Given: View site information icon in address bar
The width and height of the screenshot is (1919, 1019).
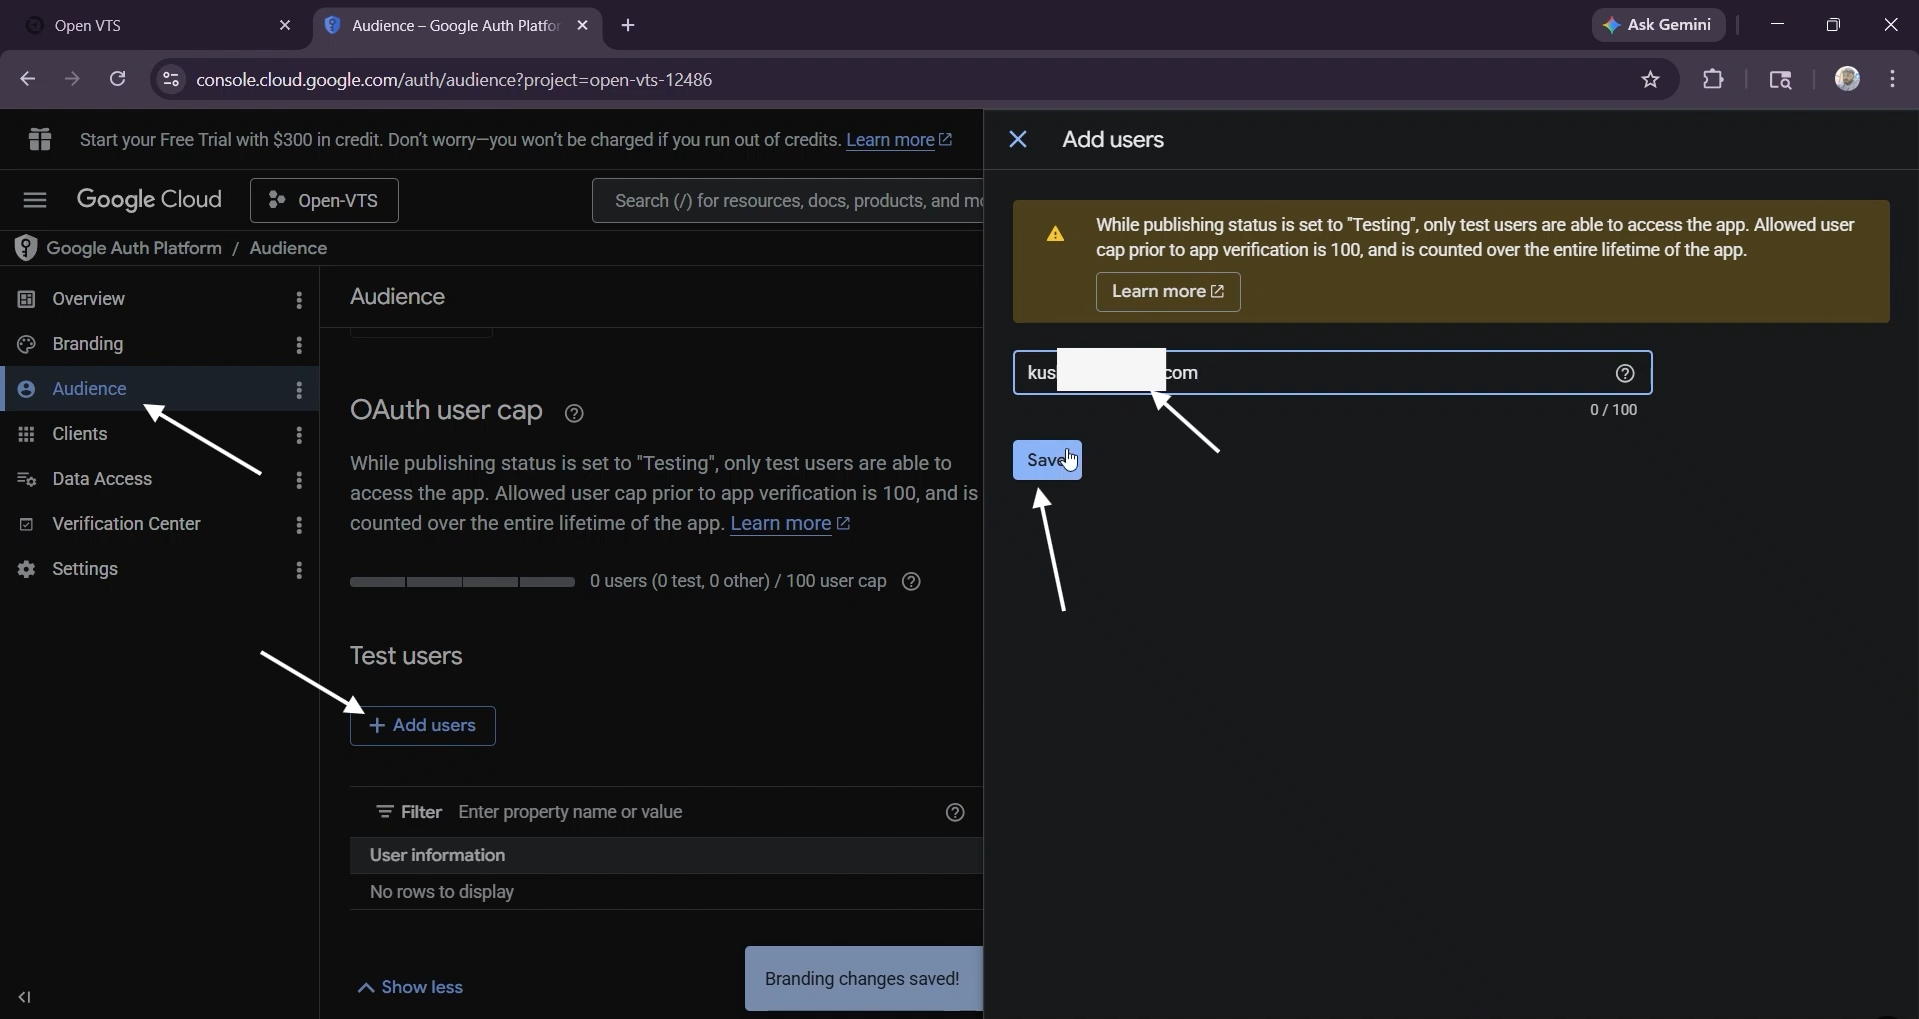Looking at the screenshot, I should pos(171,79).
